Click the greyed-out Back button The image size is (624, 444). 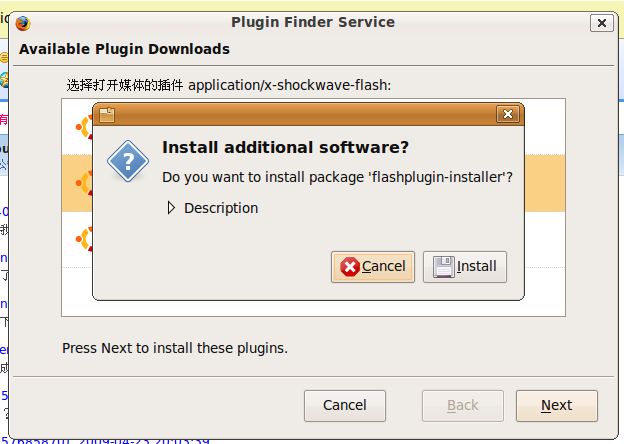point(462,405)
